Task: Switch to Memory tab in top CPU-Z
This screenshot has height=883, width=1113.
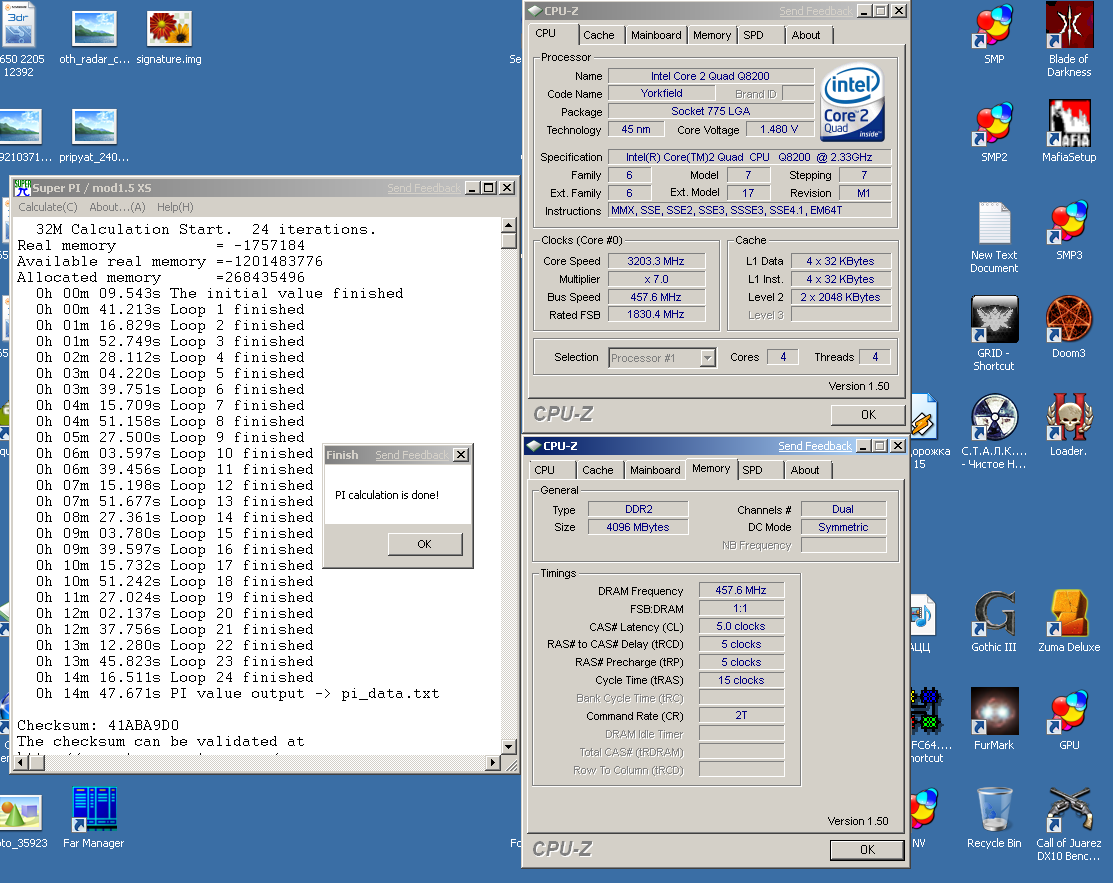Action: [x=712, y=35]
